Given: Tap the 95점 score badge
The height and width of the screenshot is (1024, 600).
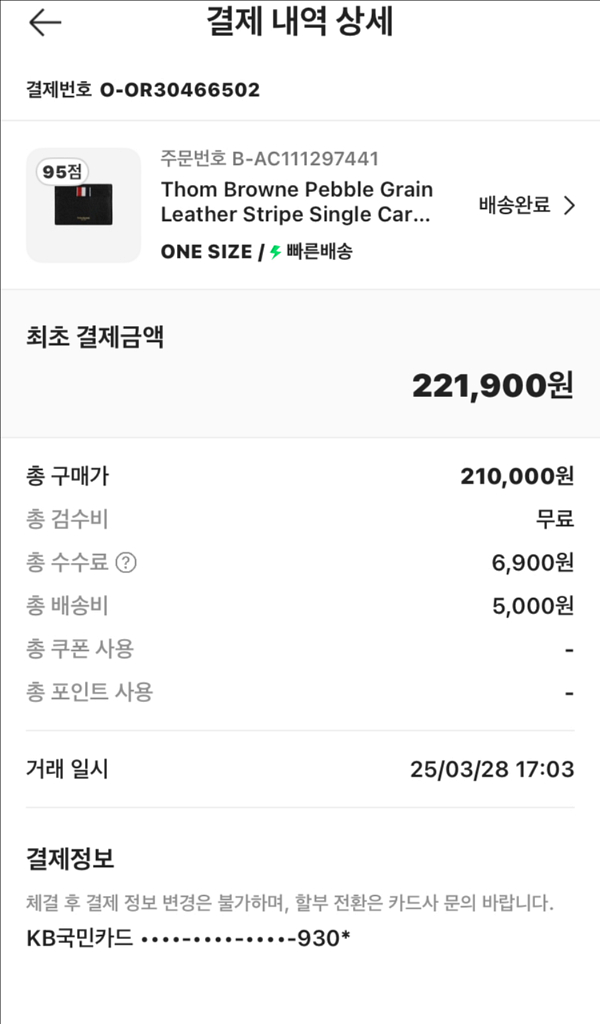Looking at the screenshot, I should click(x=62, y=172).
